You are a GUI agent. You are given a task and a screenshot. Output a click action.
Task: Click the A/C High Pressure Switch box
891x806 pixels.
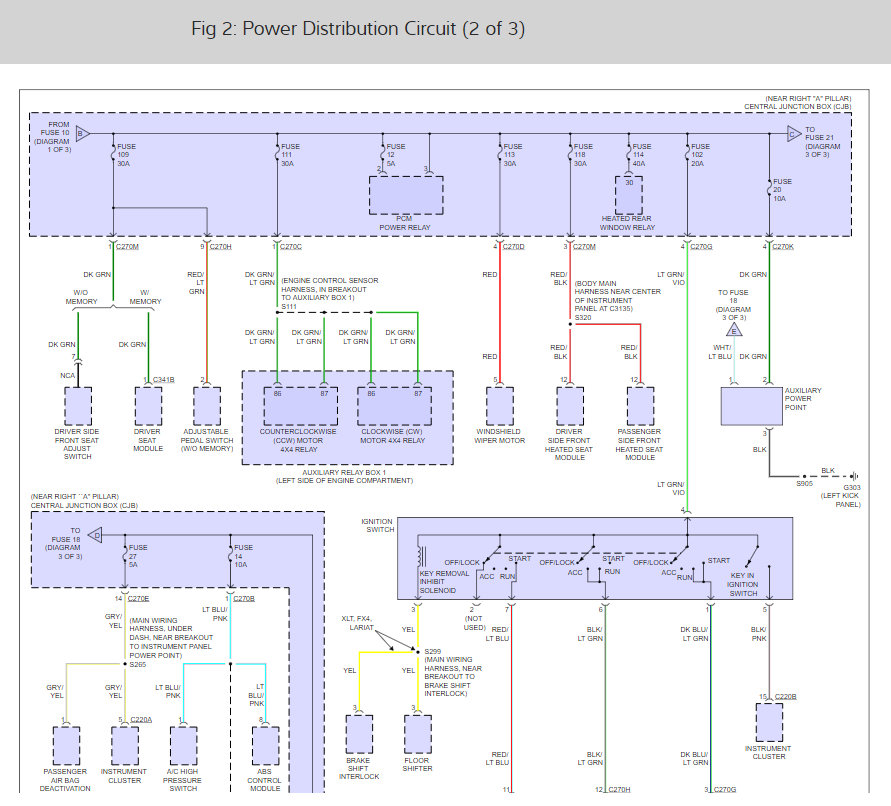184,746
